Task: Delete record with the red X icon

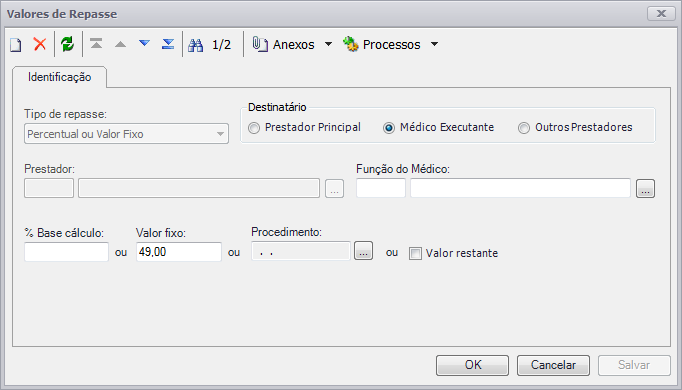Action: [x=40, y=44]
